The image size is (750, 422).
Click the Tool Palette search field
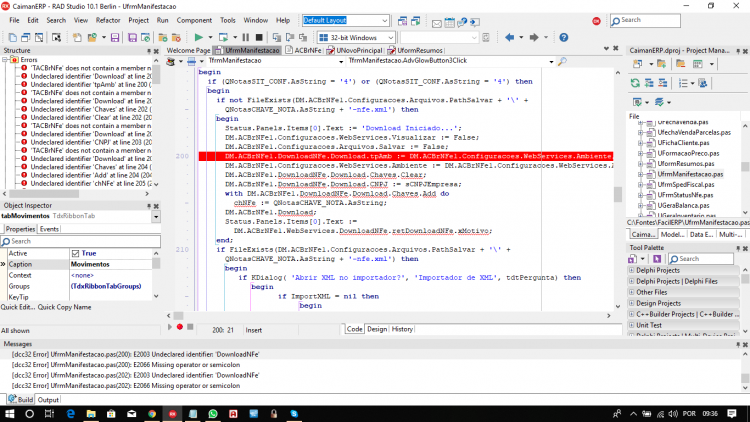(701, 259)
